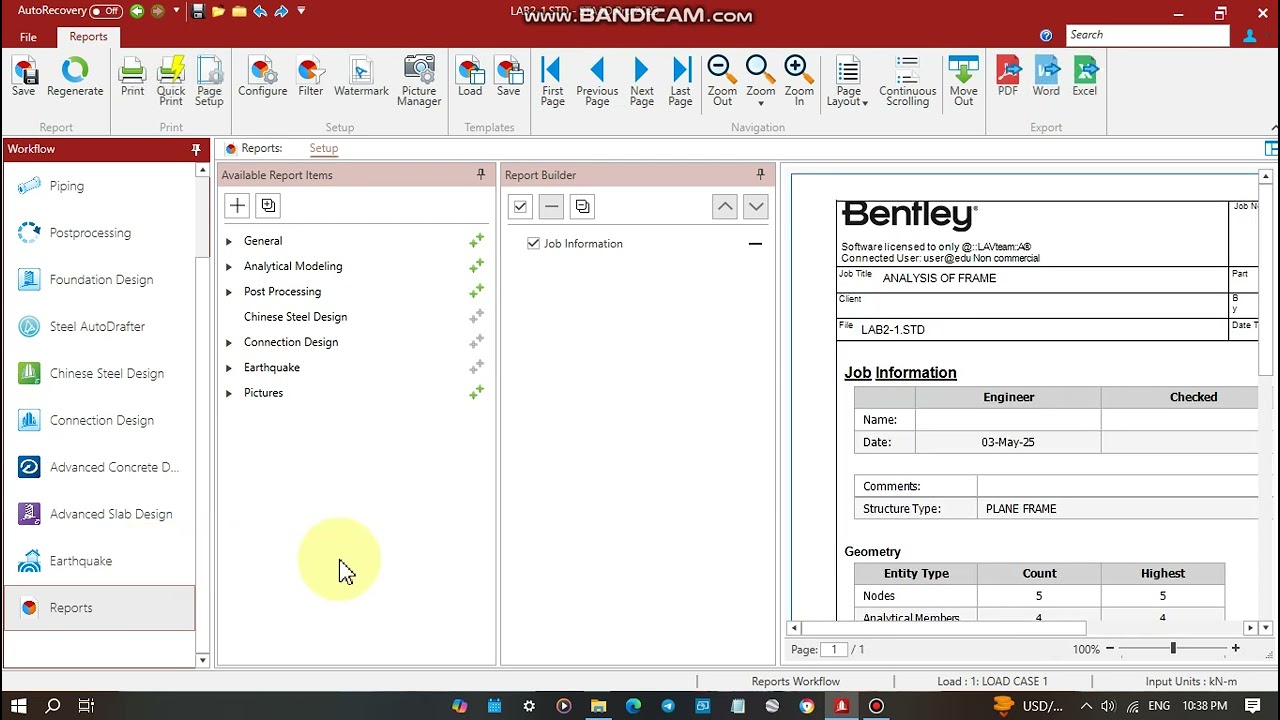Open the File menu

[x=28, y=37]
